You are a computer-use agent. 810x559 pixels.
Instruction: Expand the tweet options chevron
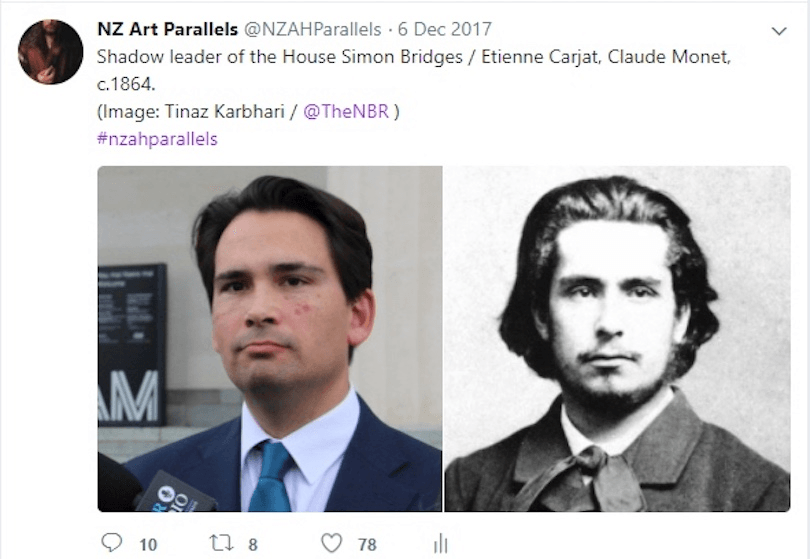point(779,31)
